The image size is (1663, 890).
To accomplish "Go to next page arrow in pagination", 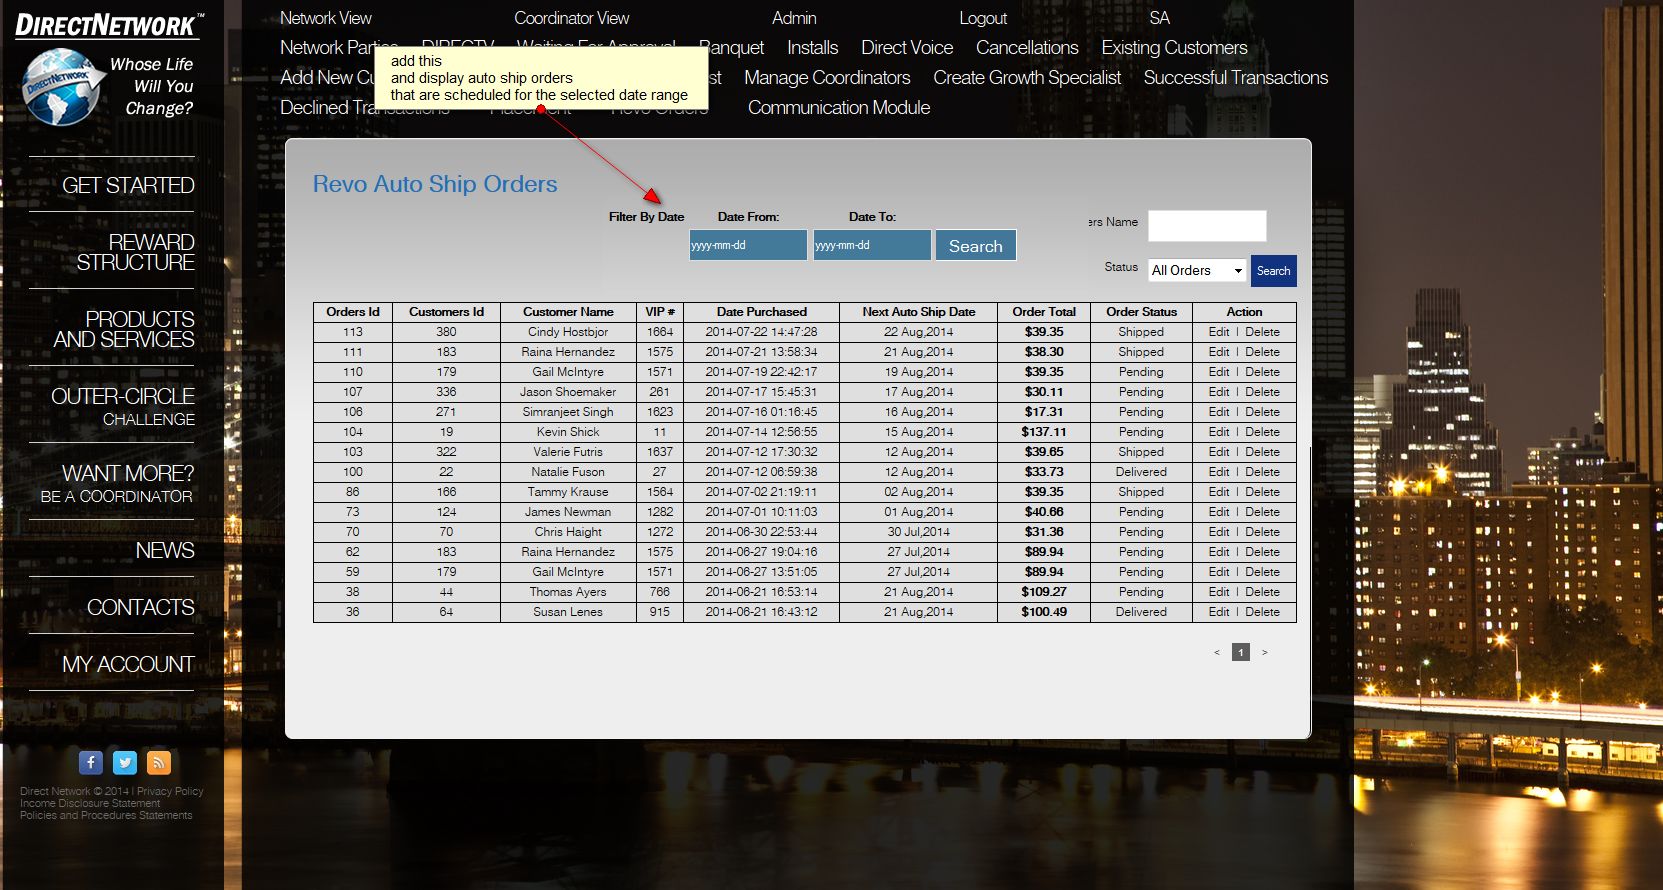I will pyautogui.click(x=1265, y=652).
